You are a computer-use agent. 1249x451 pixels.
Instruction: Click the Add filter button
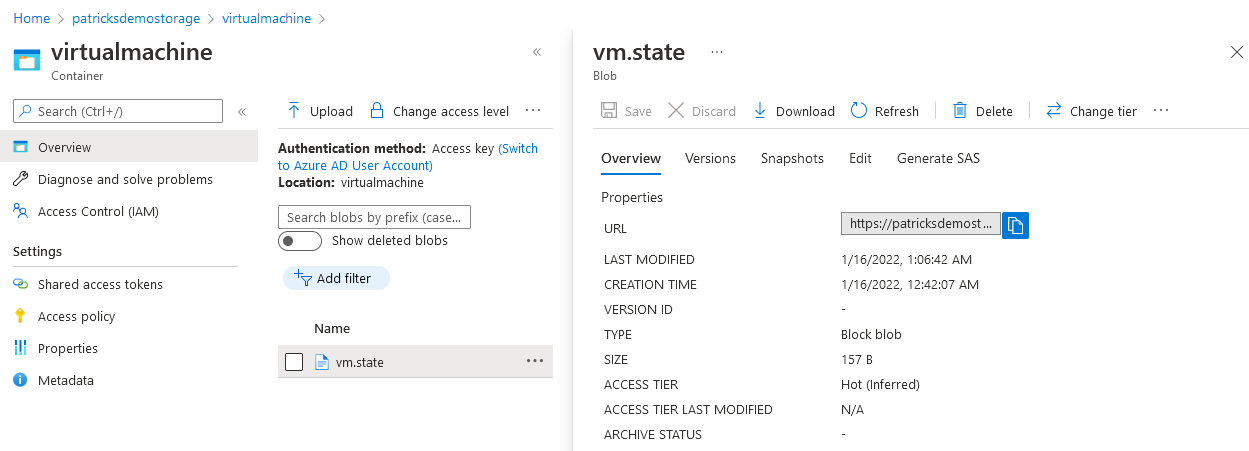tap(336, 278)
